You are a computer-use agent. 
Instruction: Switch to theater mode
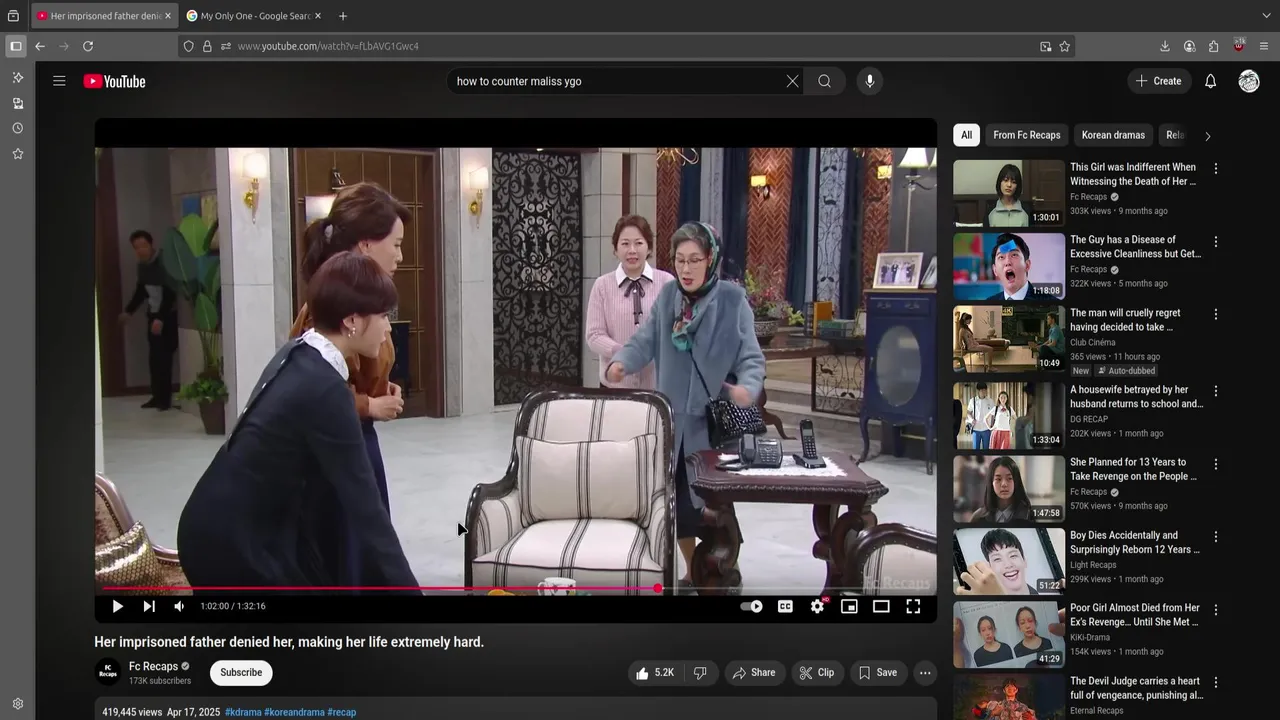[881, 606]
